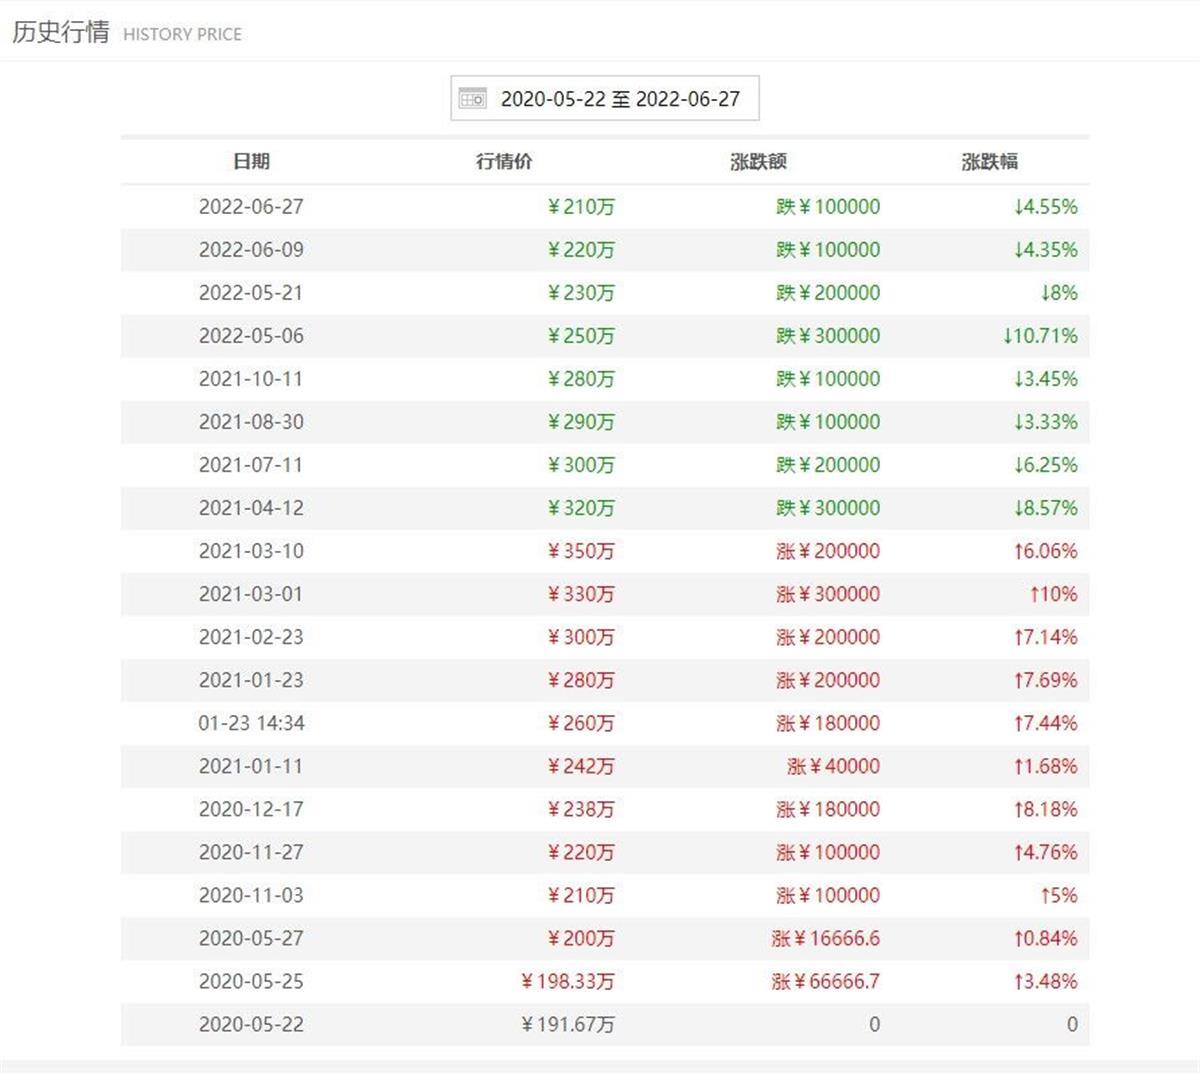Click the 日期 column header

pyautogui.click(x=251, y=161)
